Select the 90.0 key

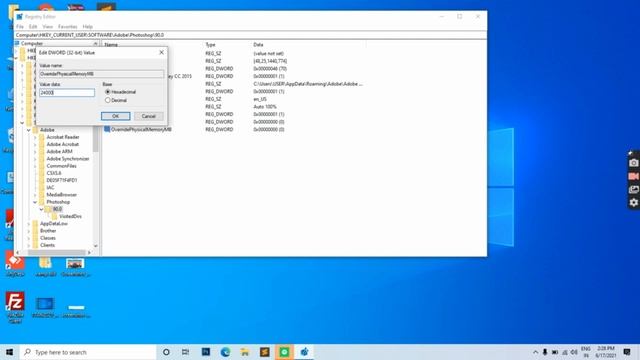tap(57, 209)
